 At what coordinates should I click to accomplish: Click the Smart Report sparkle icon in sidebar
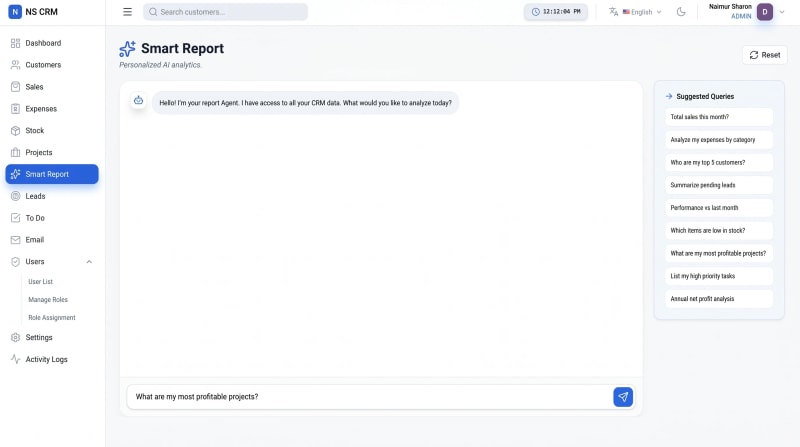coord(15,174)
